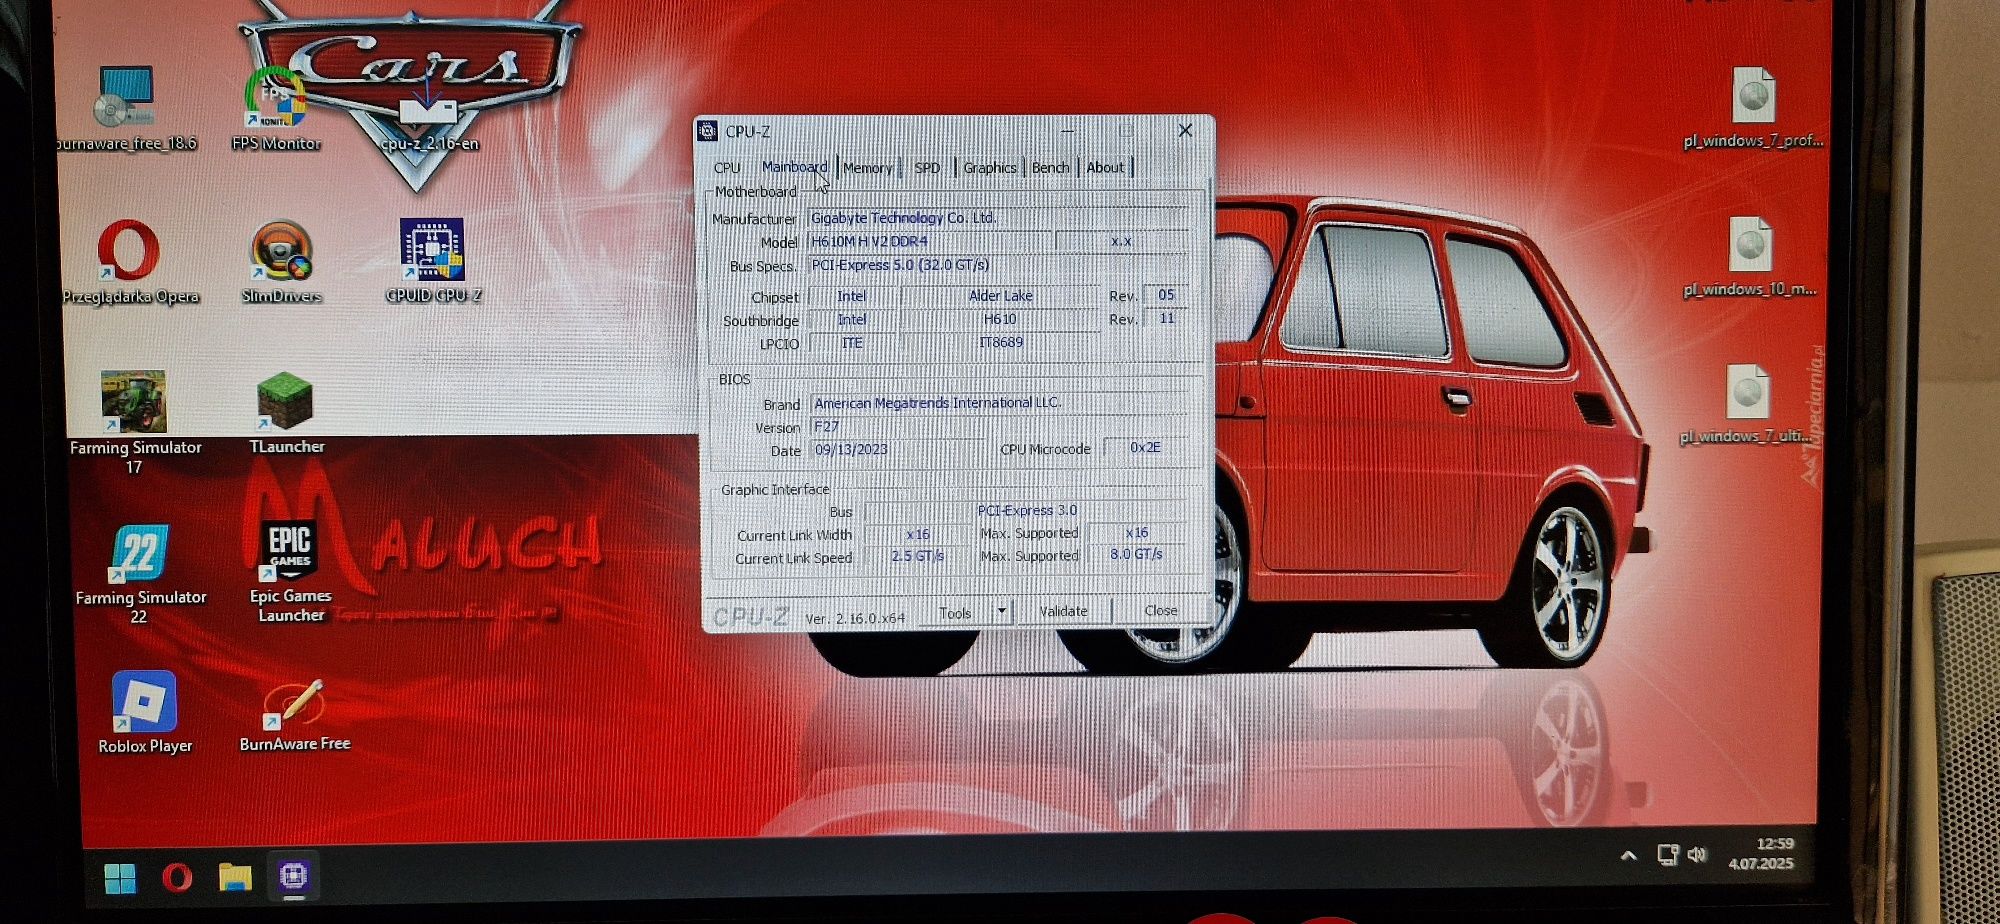Open the About tab in CPU-Z
The height and width of the screenshot is (924, 2000).
pyautogui.click(x=1105, y=168)
